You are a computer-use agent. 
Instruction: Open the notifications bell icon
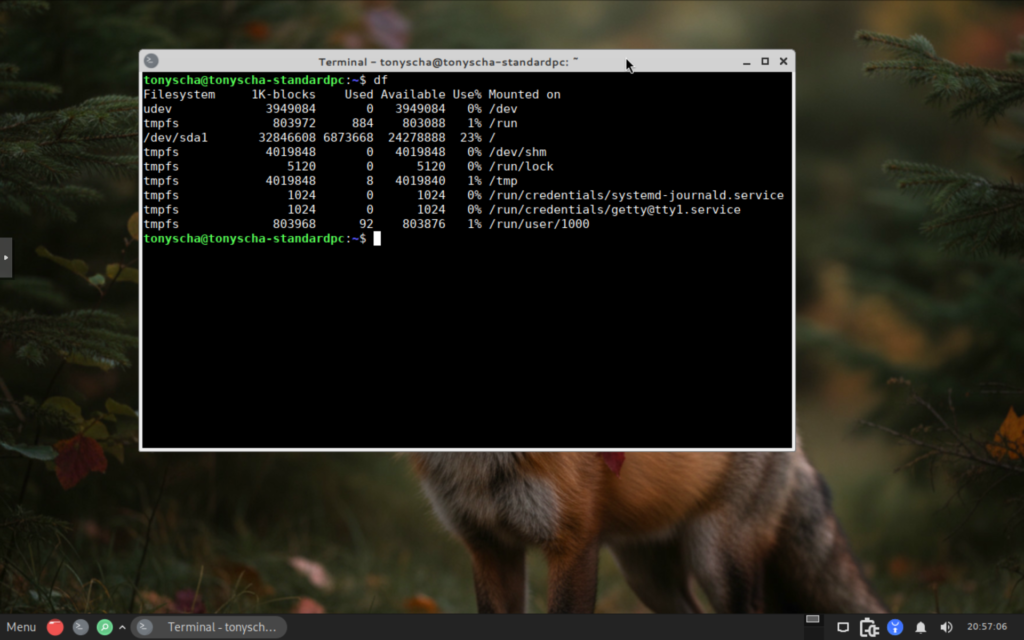[921, 628]
